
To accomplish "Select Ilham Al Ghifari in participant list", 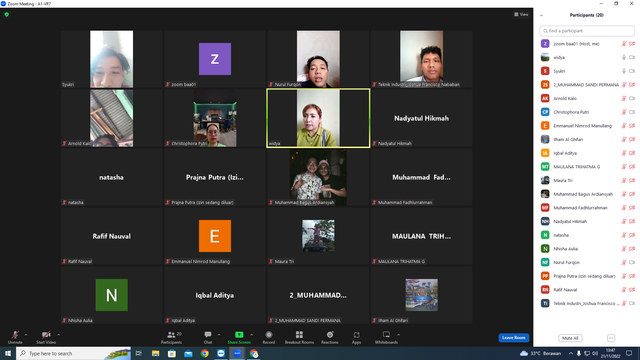I will pos(587,139).
